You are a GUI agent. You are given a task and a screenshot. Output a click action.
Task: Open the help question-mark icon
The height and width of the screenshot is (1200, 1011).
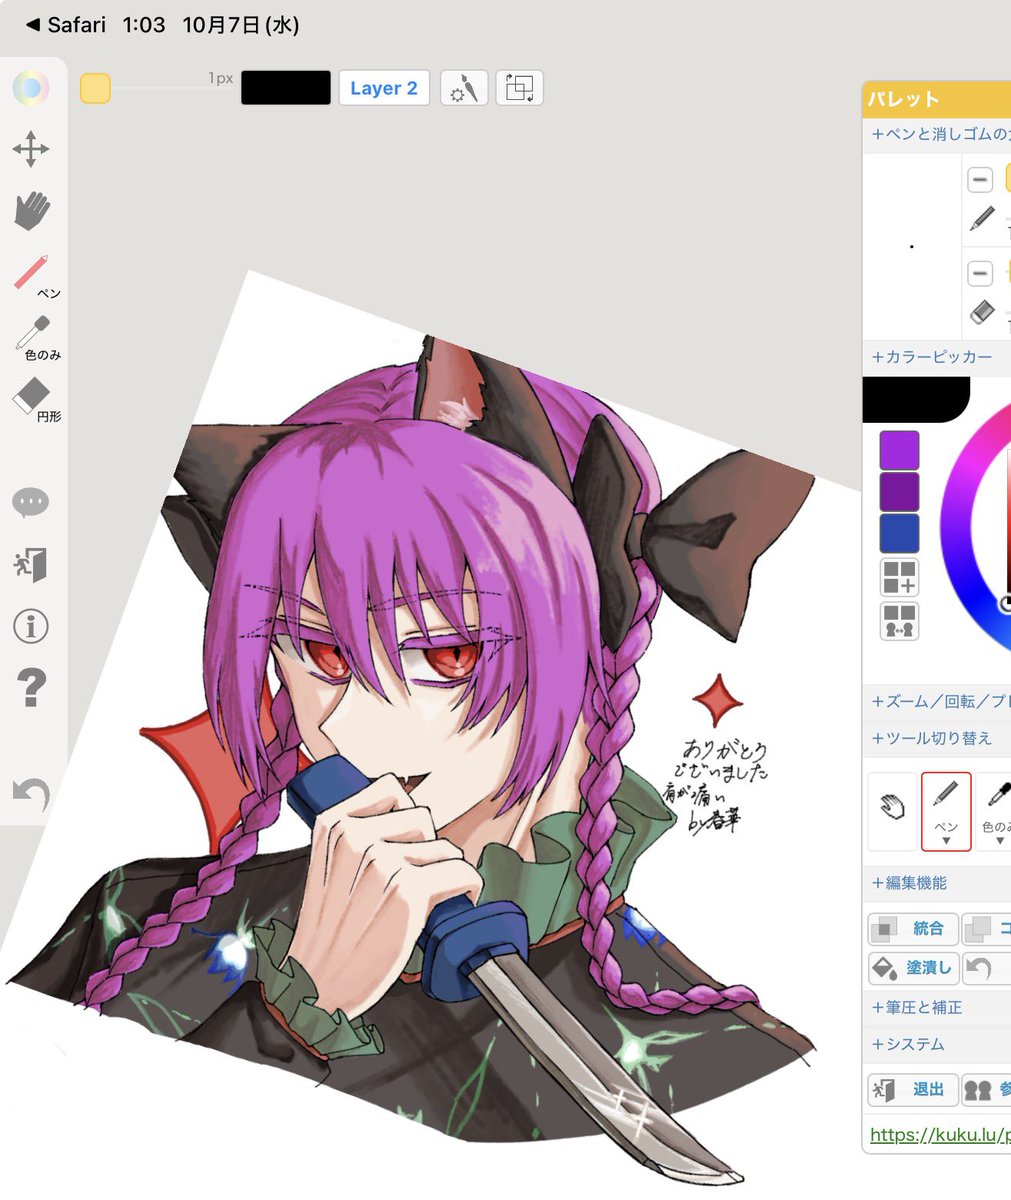31,688
